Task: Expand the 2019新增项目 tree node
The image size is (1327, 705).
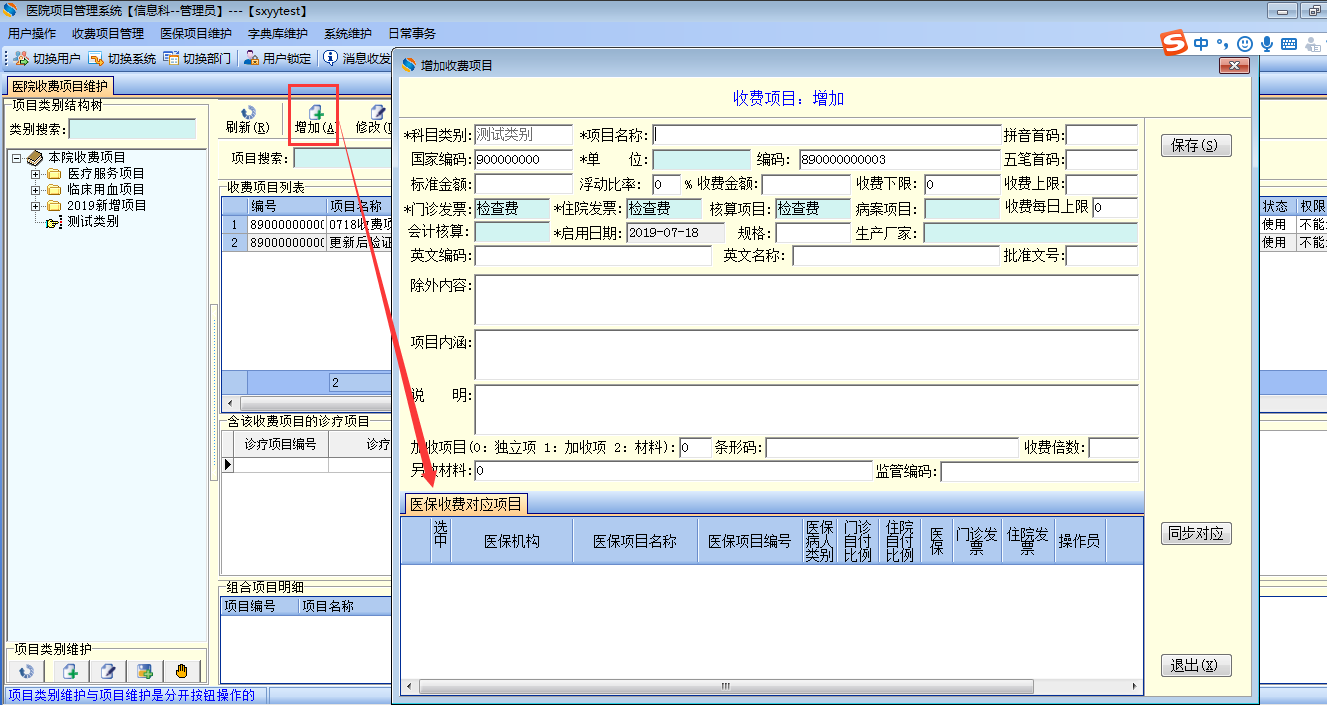Action: (x=35, y=205)
